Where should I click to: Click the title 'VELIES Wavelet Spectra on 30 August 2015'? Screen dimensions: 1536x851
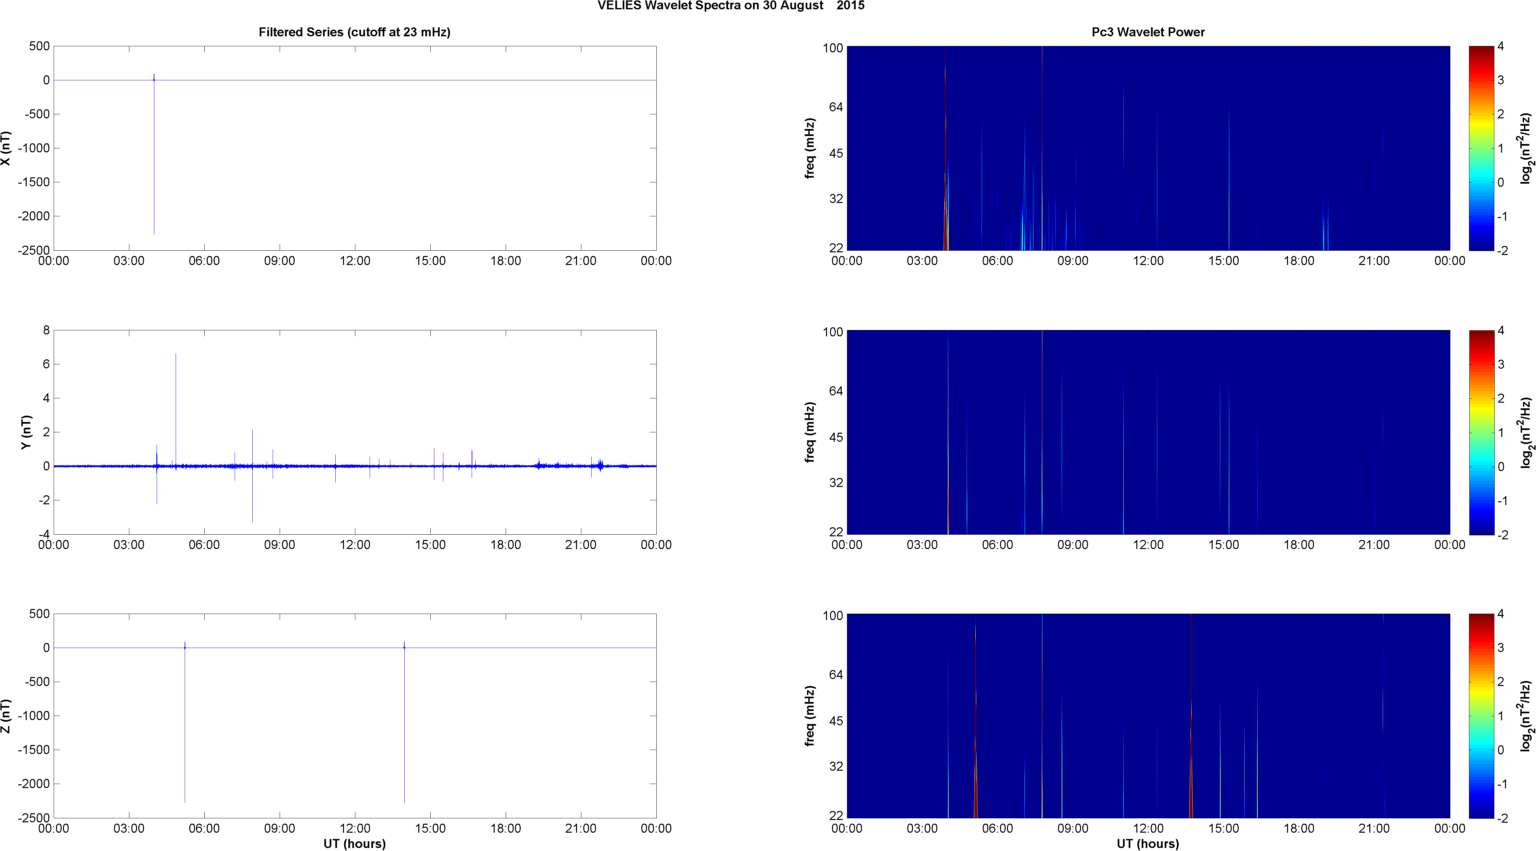pos(731,6)
